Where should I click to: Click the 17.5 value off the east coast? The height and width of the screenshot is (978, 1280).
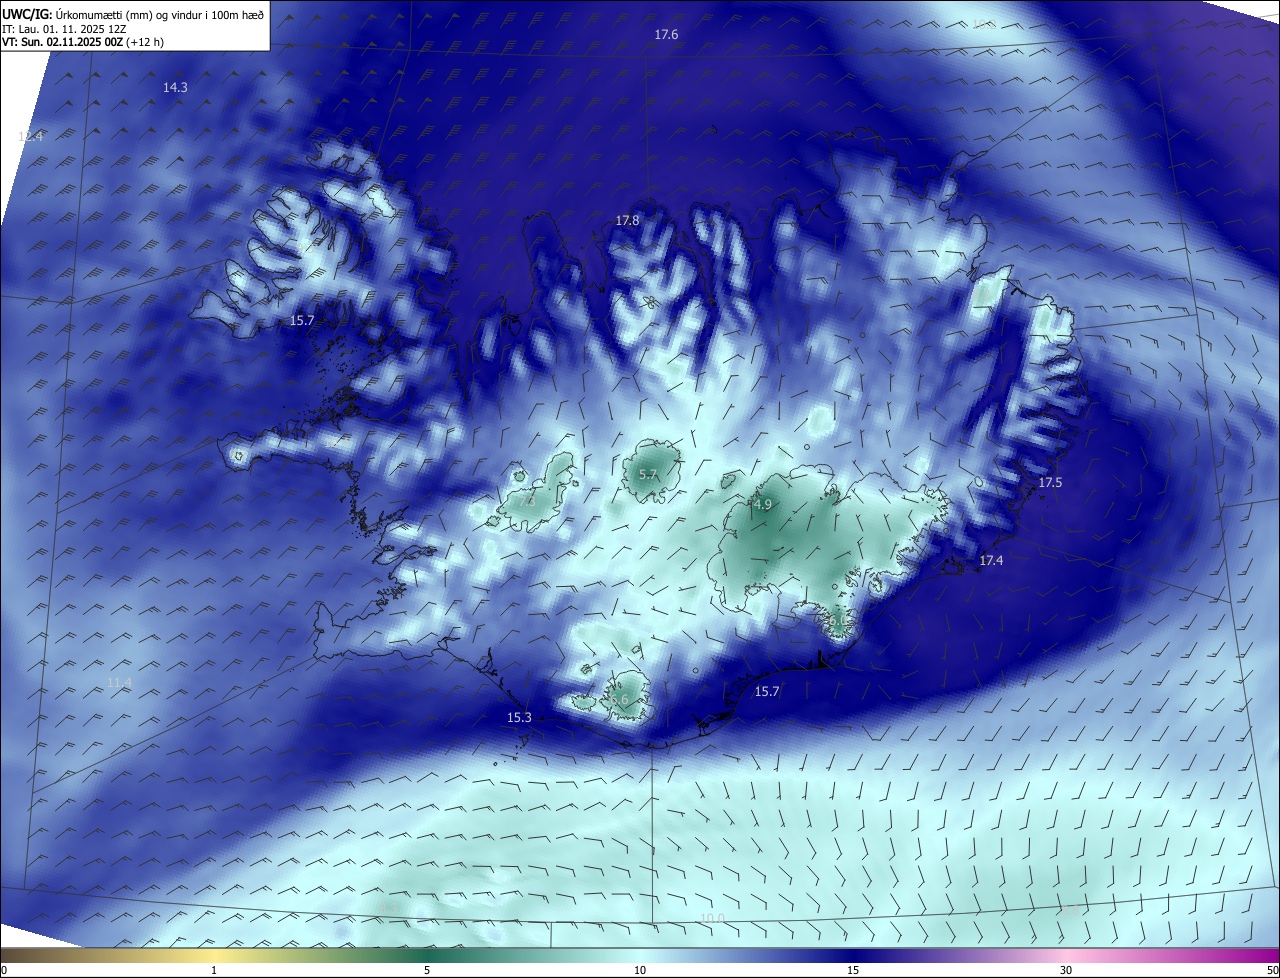[1050, 483]
